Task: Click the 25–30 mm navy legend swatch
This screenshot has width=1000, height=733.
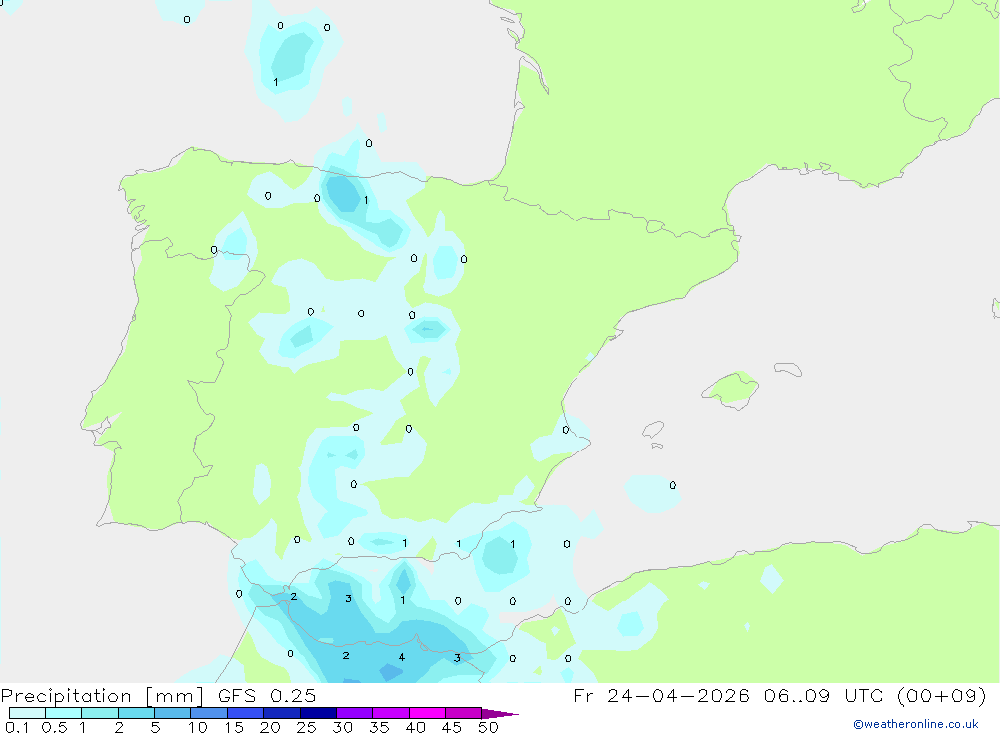Action: click(318, 713)
